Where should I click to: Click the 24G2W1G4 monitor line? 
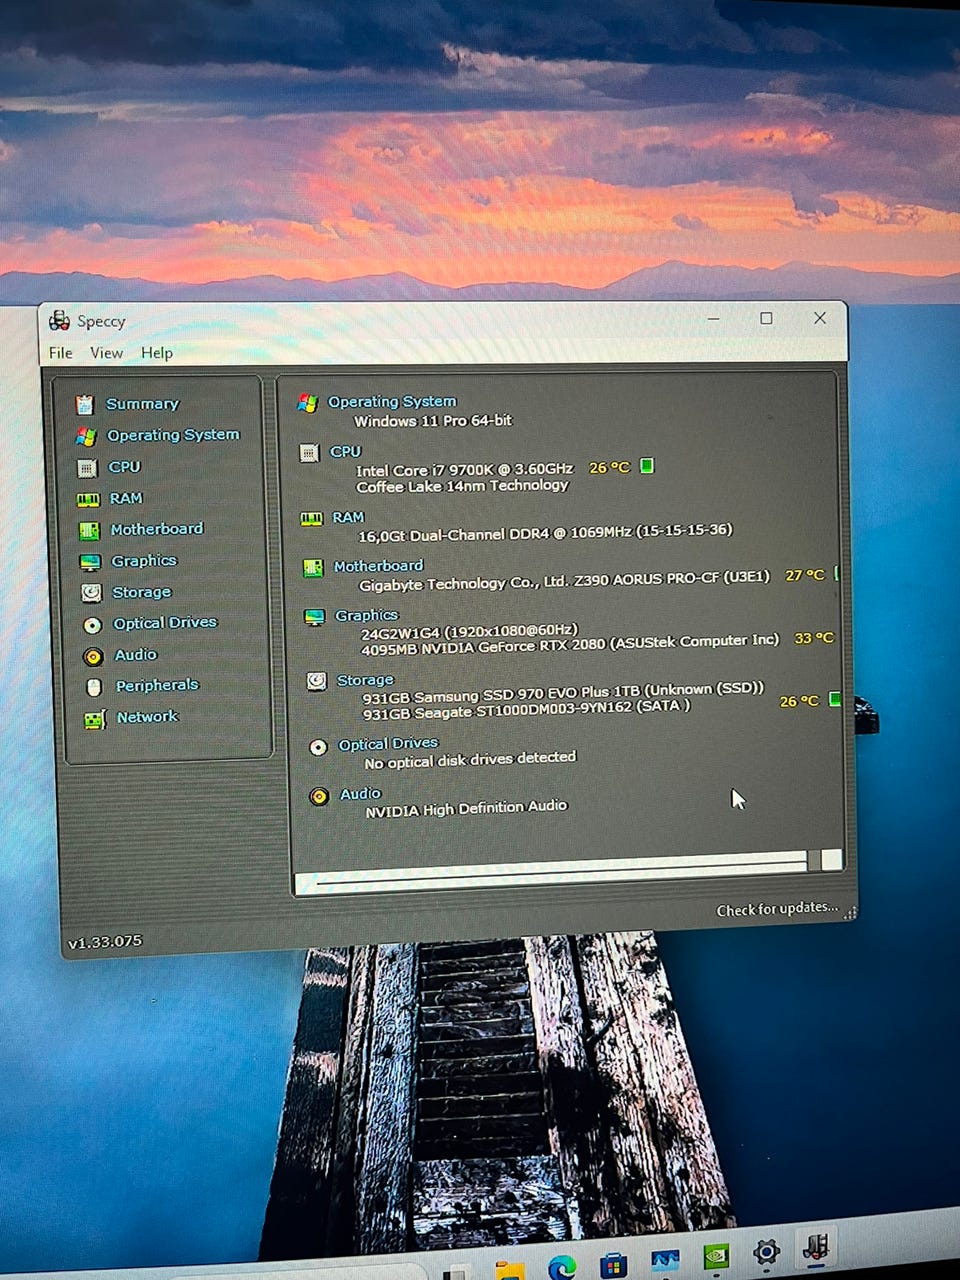point(469,631)
